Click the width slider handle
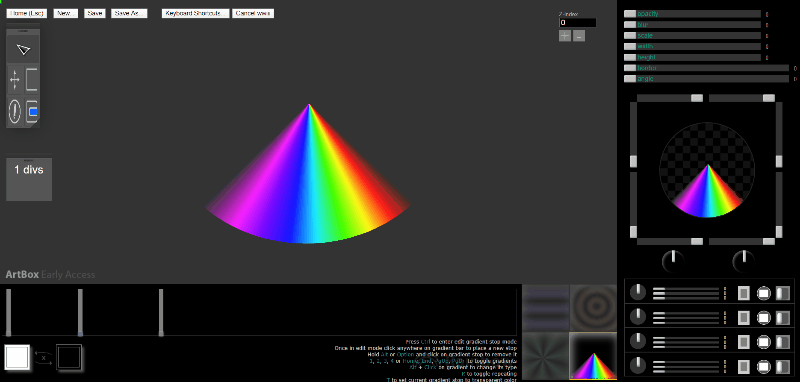The height and width of the screenshot is (382, 800). (x=630, y=46)
